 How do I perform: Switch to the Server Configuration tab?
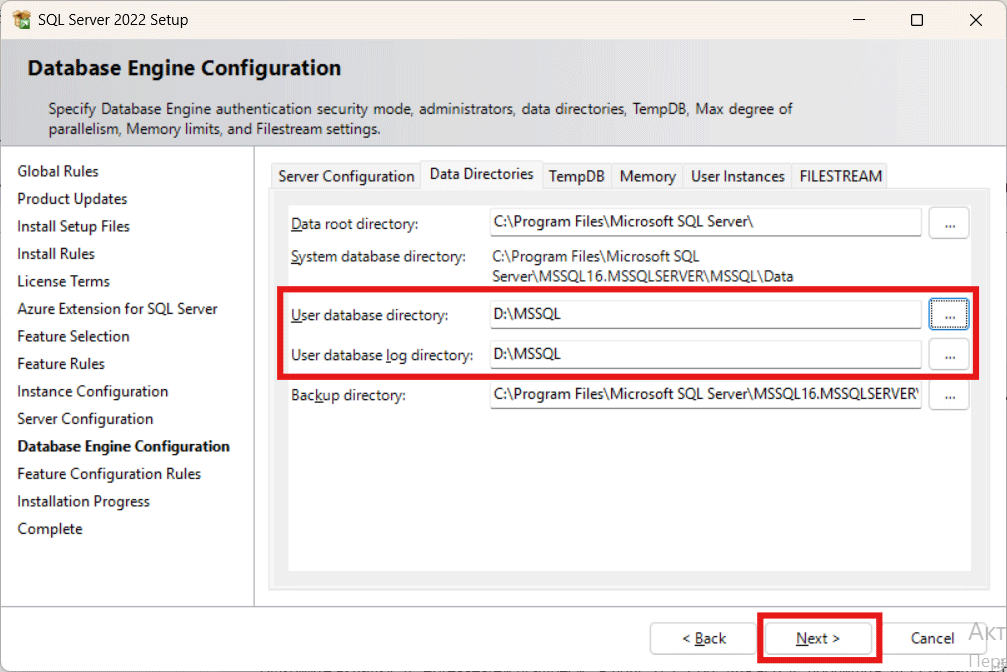pos(346,176)
